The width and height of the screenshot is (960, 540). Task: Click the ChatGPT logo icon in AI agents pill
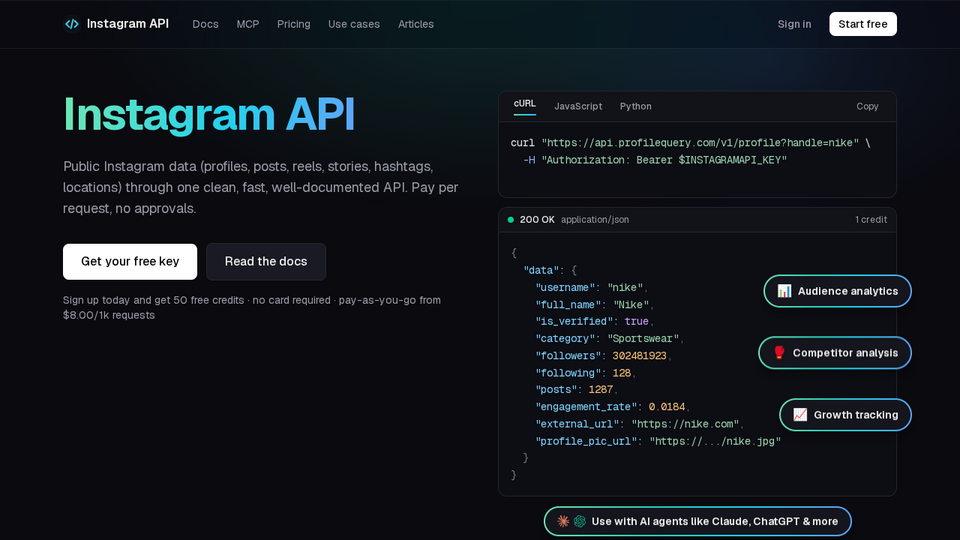pos(579,521)
